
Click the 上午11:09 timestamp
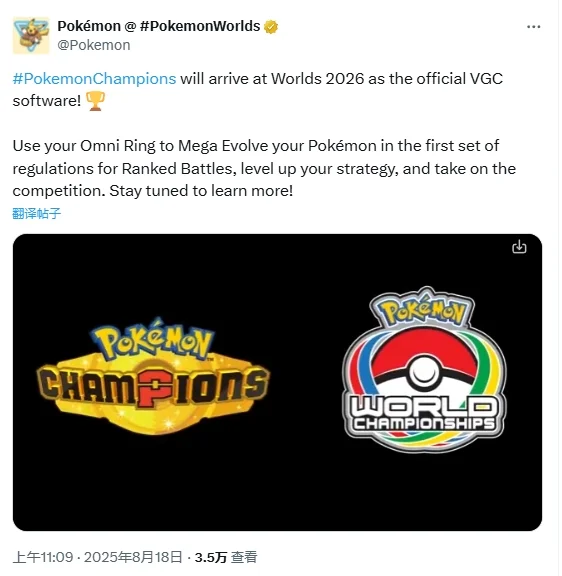[x=43, y=557]
